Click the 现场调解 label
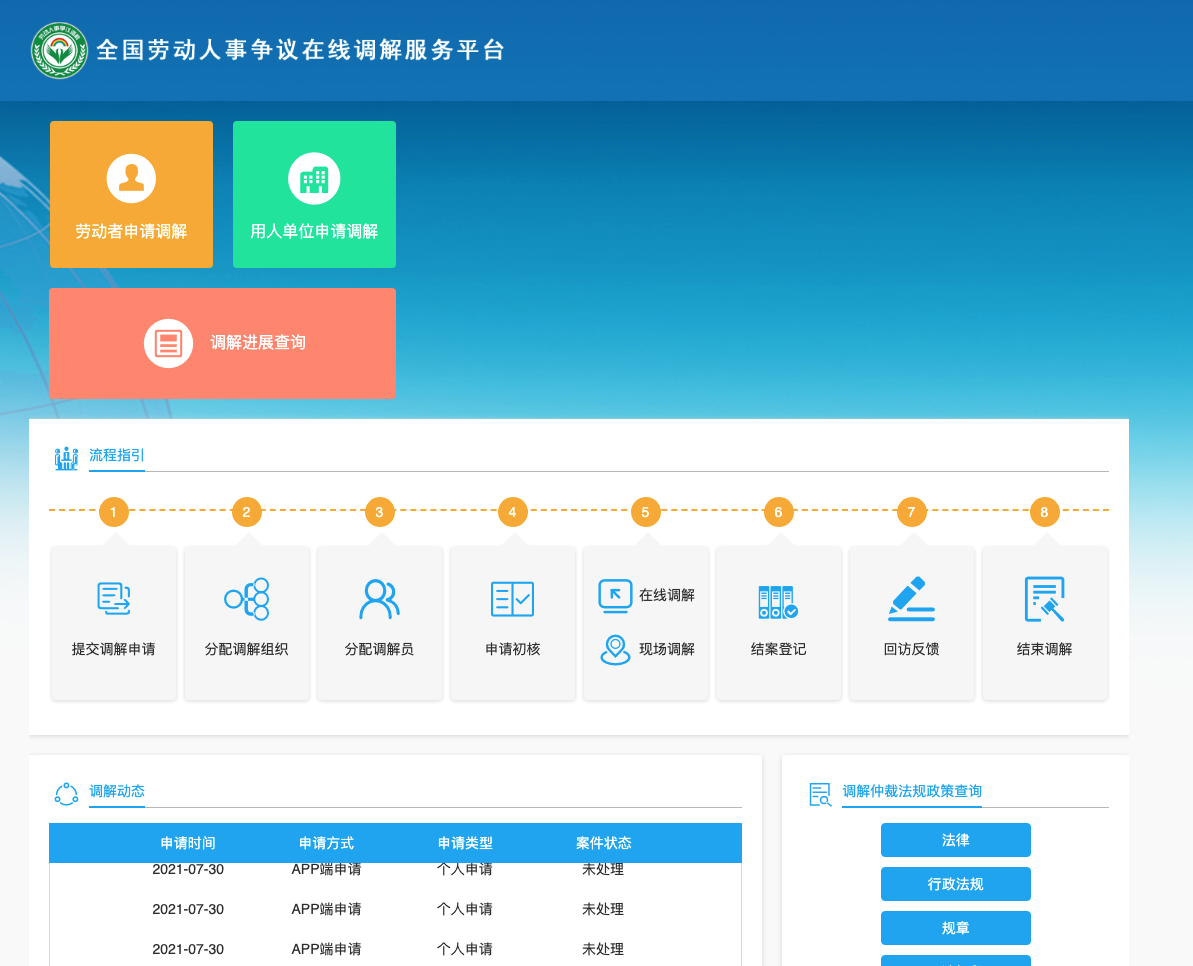 coord(667,650)
